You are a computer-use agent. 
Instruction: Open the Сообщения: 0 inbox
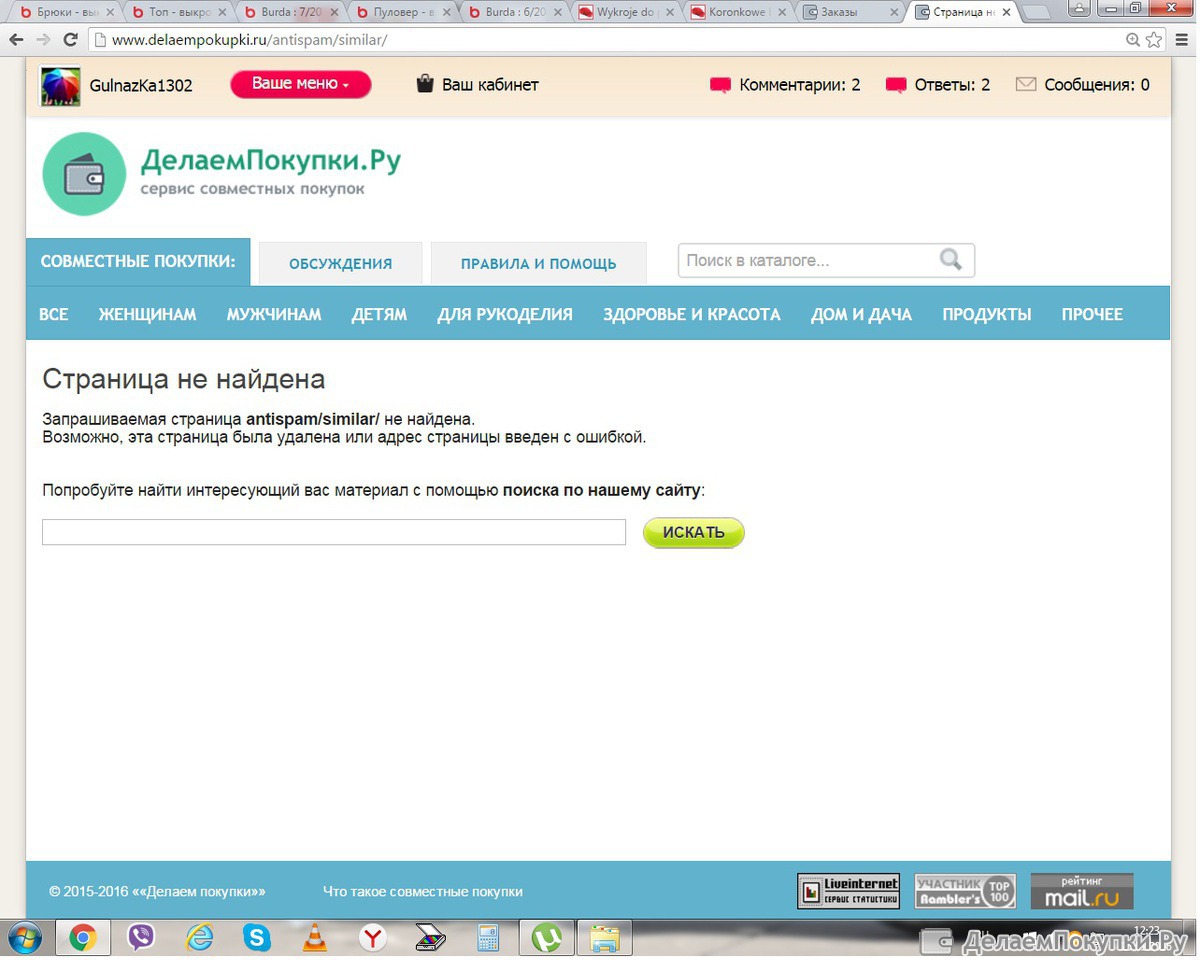[1083, 85]
